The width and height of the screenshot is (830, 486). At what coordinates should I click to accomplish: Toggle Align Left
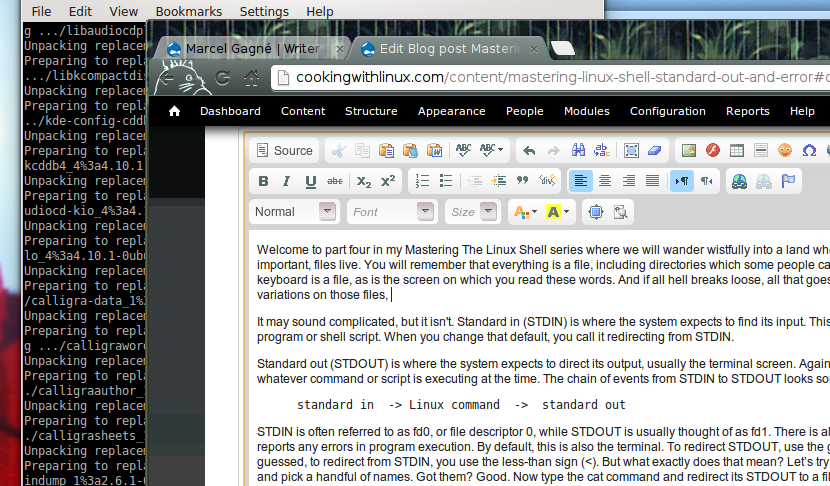coord(581,181)
